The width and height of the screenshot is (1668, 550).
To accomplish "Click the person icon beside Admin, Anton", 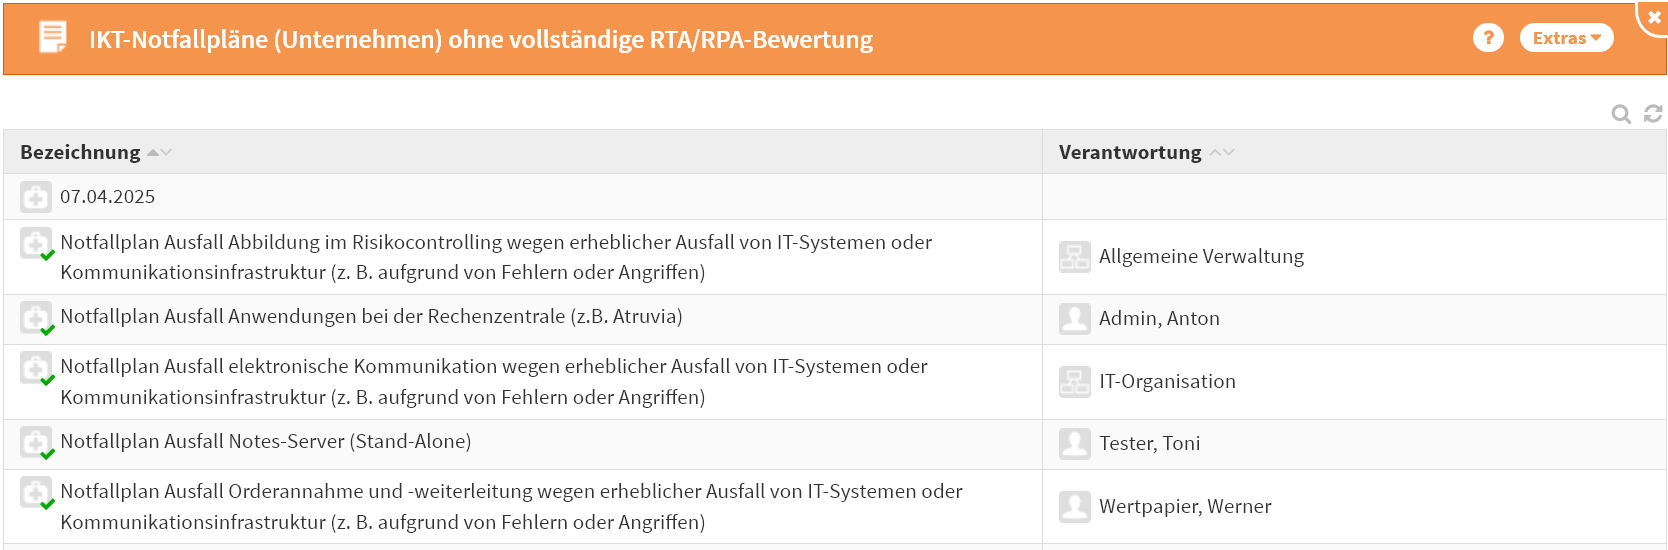I will 1075,319.
